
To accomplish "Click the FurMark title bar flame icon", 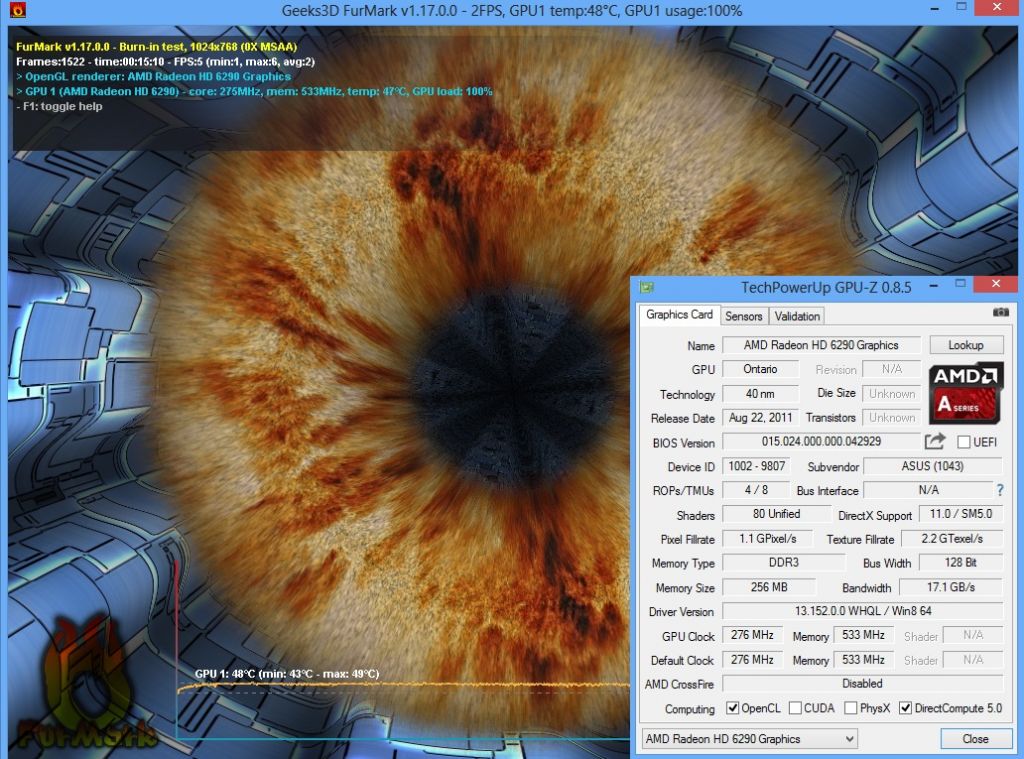I will tap(18, 10).
